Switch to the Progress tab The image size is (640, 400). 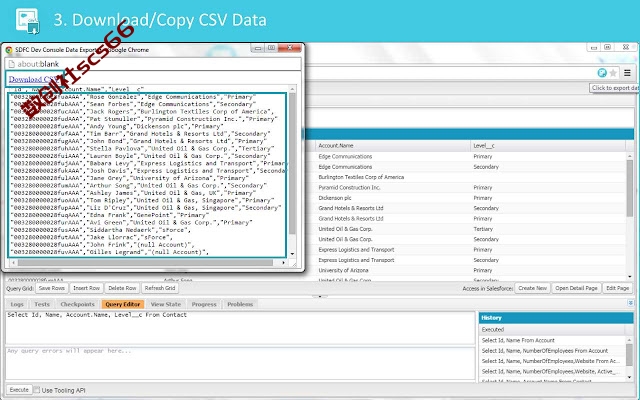(204, 304)
